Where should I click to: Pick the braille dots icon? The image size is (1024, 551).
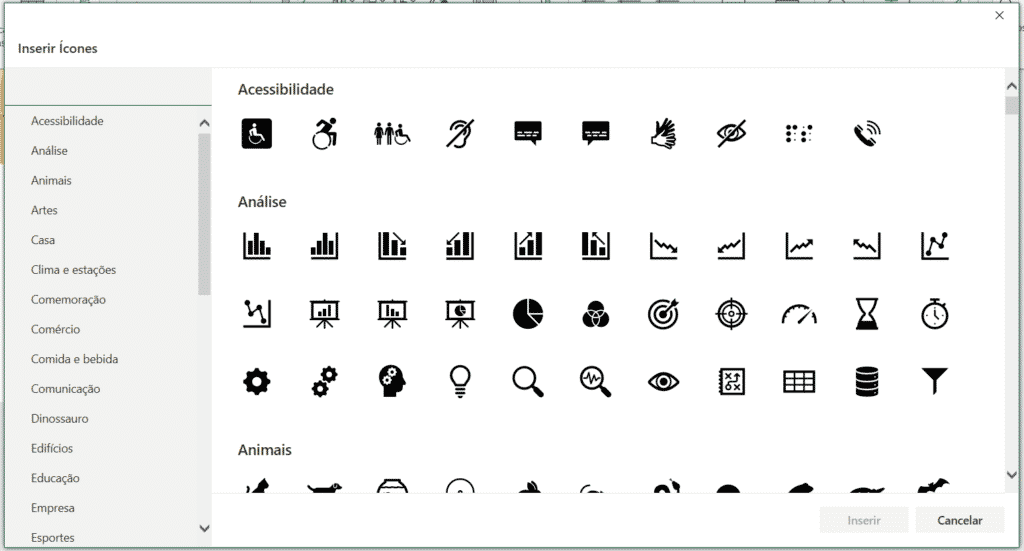point(798,133)
